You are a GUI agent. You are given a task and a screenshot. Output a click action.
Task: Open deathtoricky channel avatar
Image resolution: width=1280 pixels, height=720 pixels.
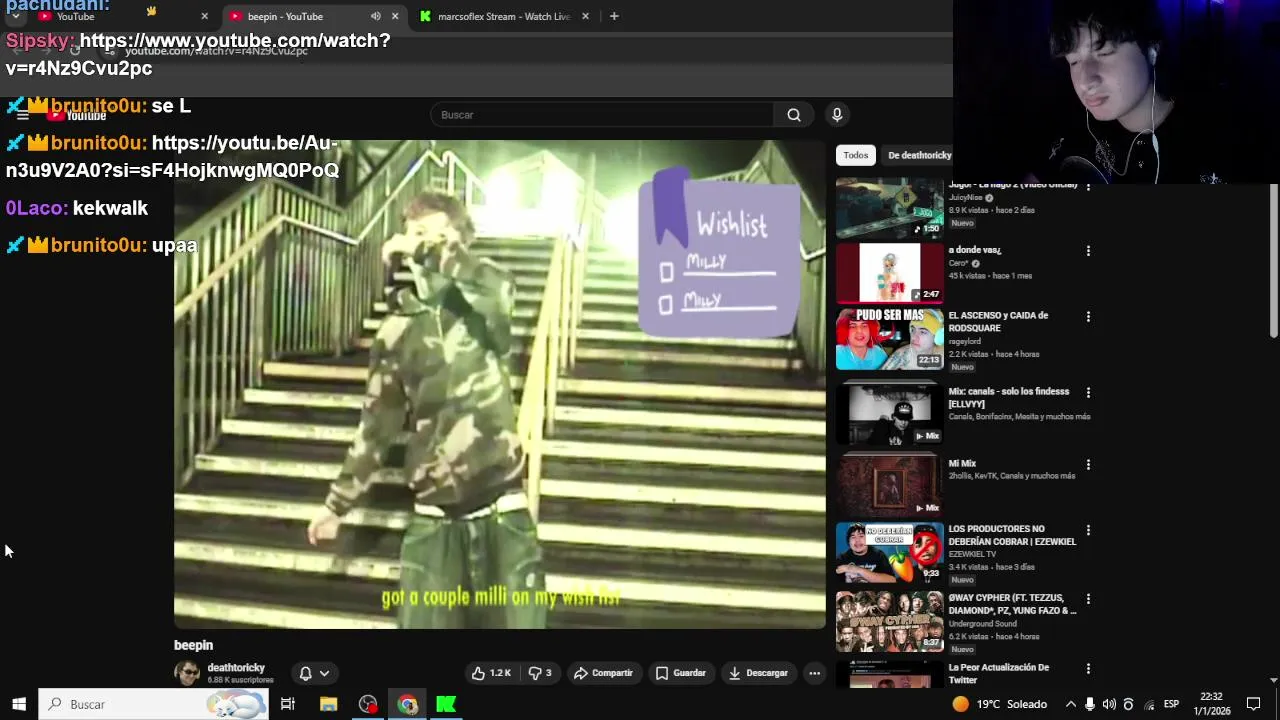pyautogui.click(x=187, y=673)
